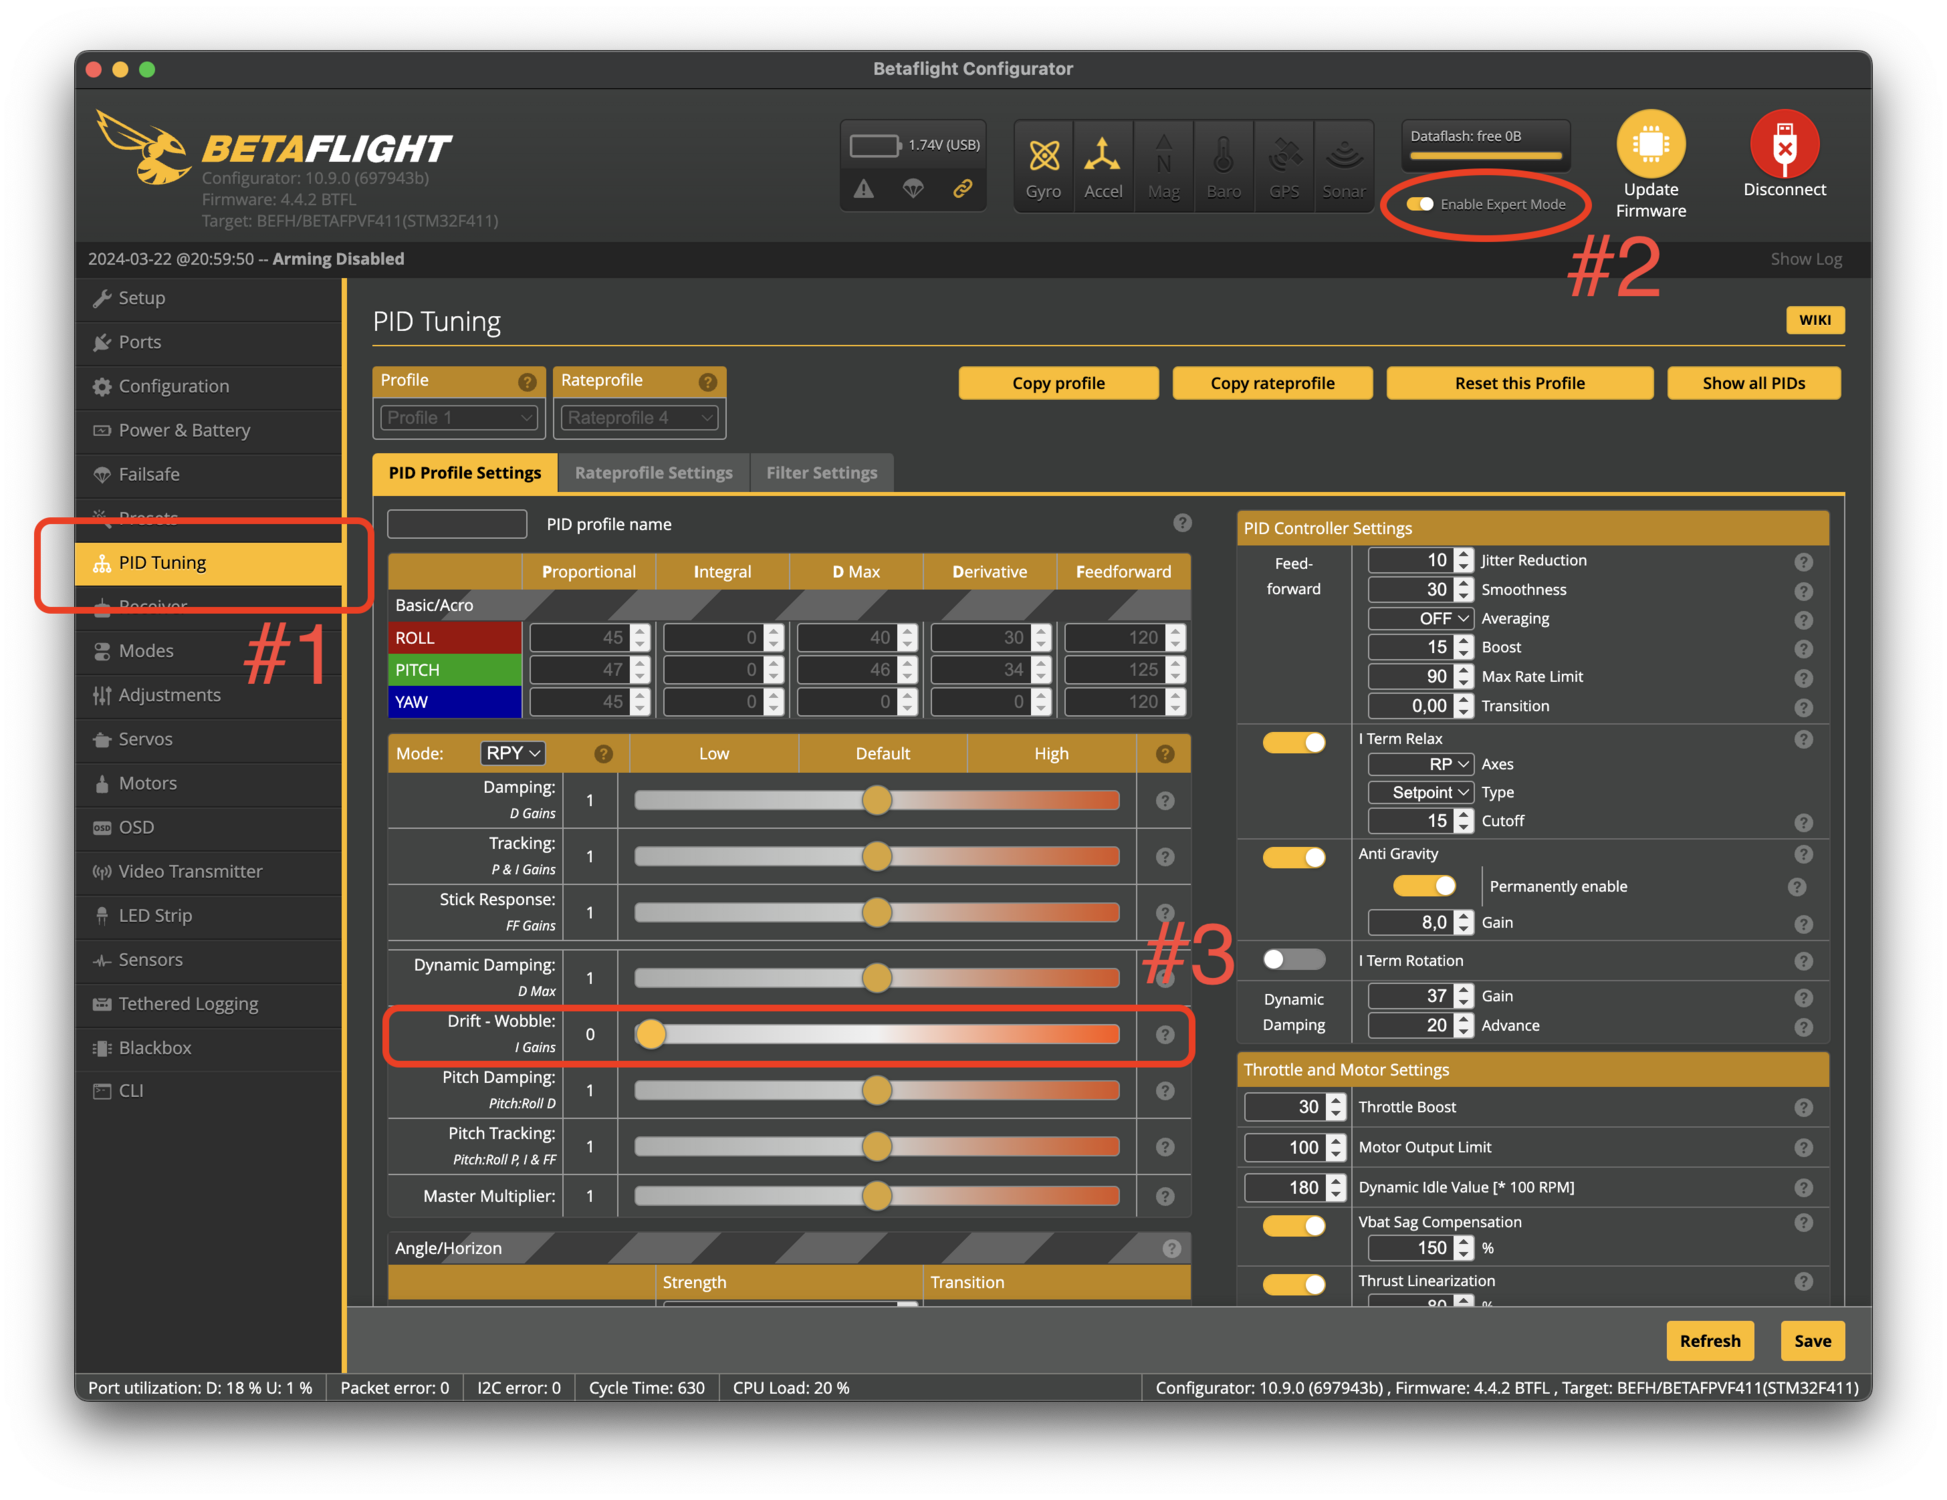Image resolution: width=1947 pixels, height=1500 pixels.
Task: Click the Throttle Boost stepper arrows
Action: [x=1336, y=1107]
